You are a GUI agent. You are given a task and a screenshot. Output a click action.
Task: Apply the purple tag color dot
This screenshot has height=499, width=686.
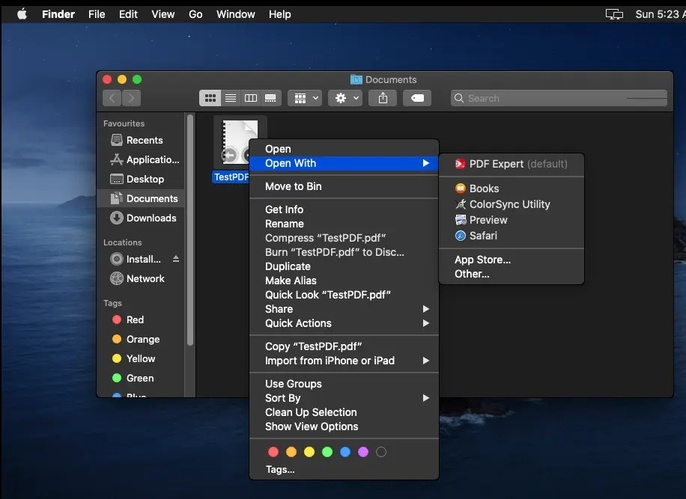(x=363, y=452)
